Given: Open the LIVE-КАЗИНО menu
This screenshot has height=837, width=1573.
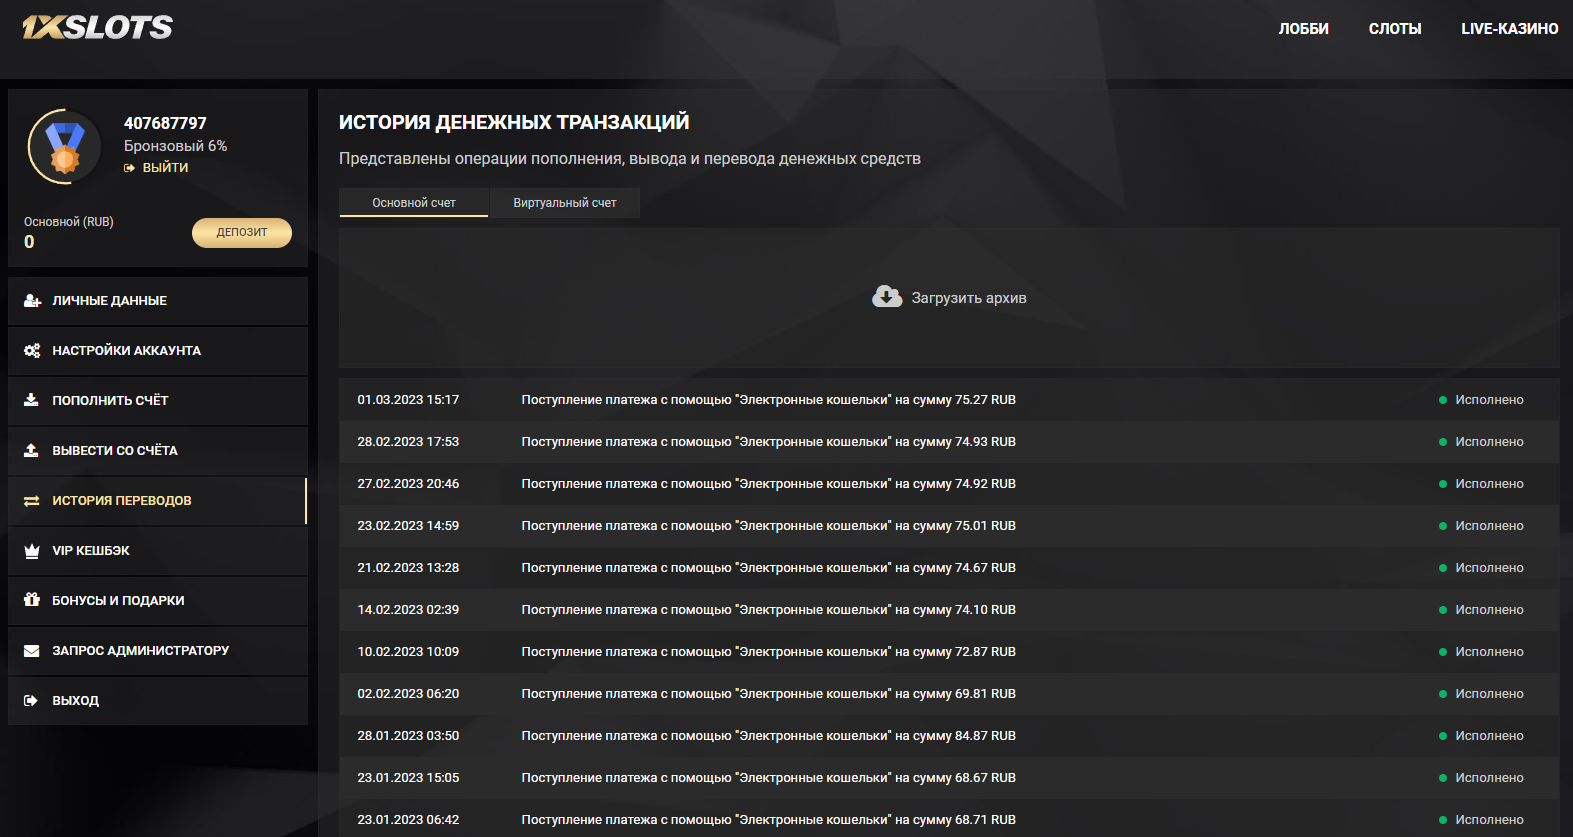Looking at the screenshot, I should pyautogui.click(x=1509, y=29).
